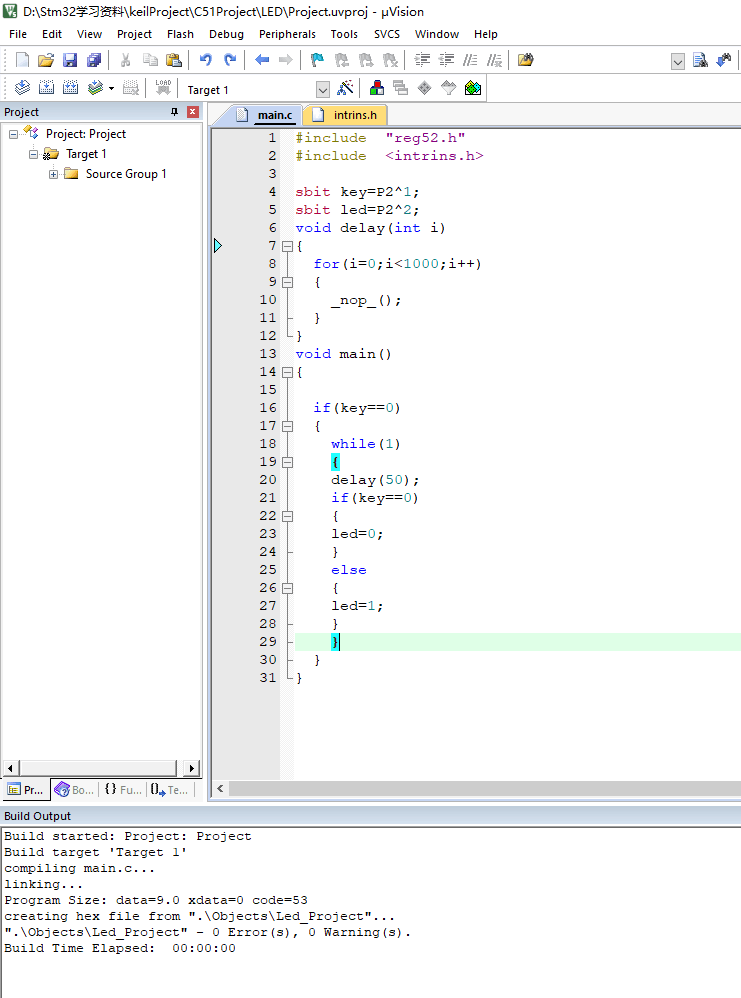Open Options for Target wand icon

pyautogui.click(x=345, y=87)
